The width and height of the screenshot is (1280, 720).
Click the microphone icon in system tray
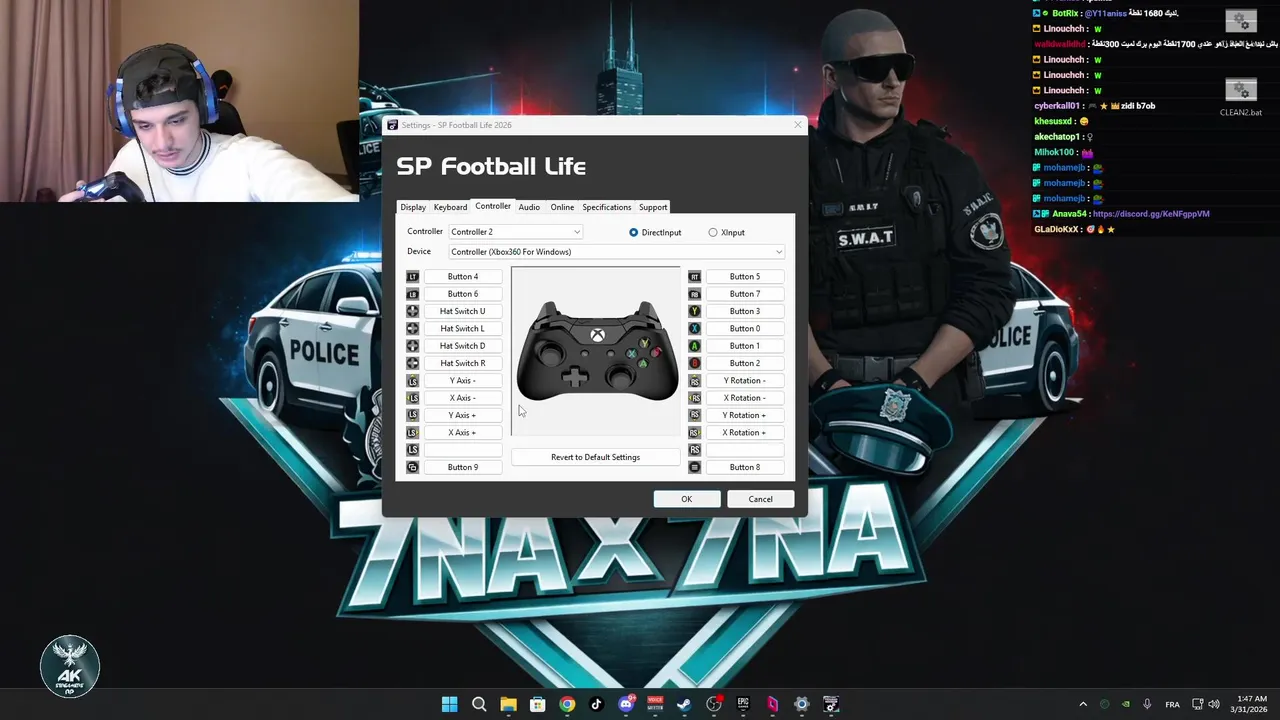pos(1147,704)
